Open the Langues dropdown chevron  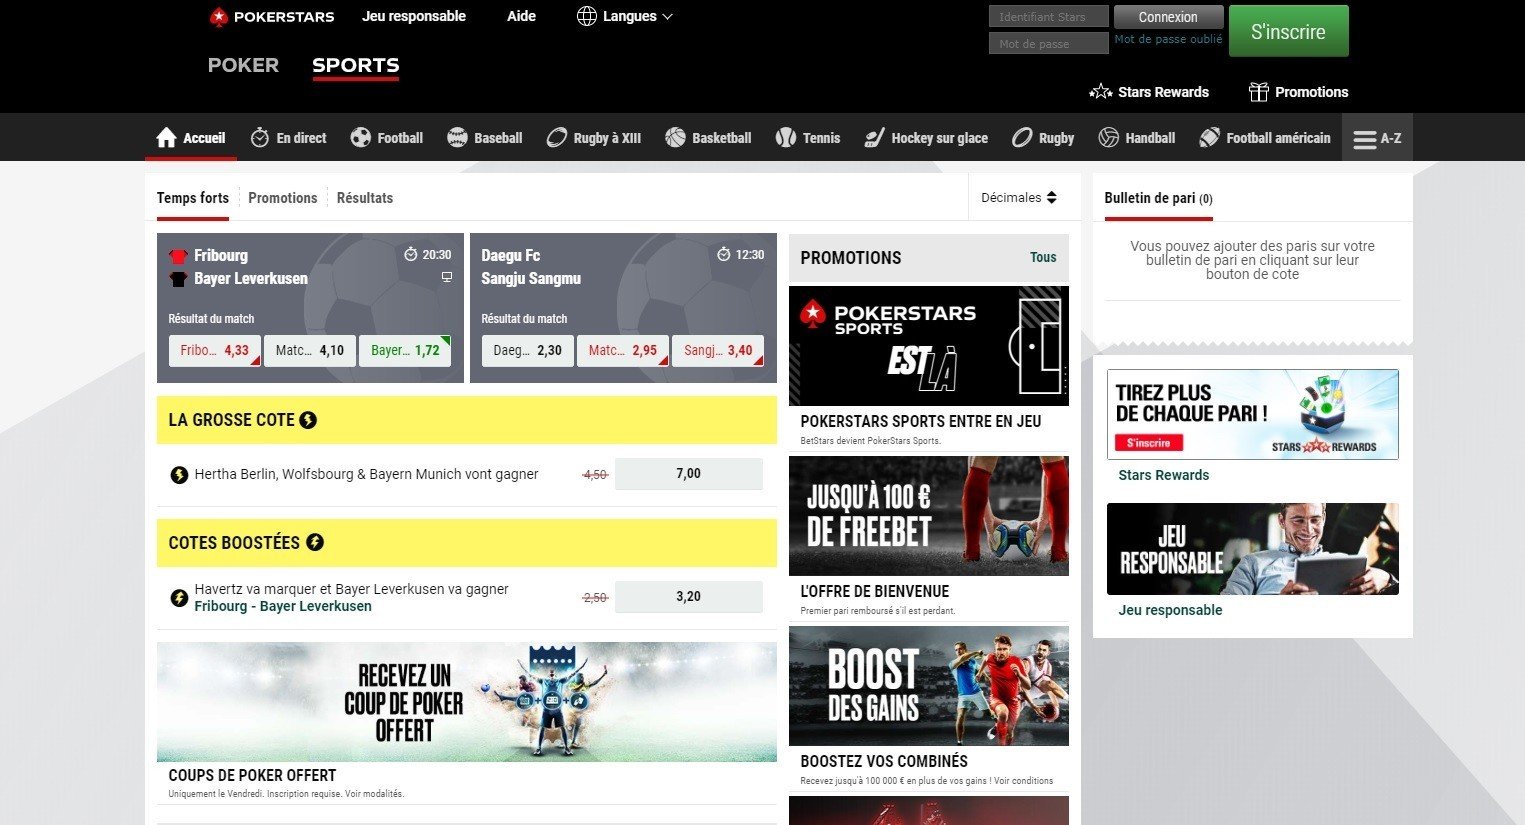coord(667,17)
